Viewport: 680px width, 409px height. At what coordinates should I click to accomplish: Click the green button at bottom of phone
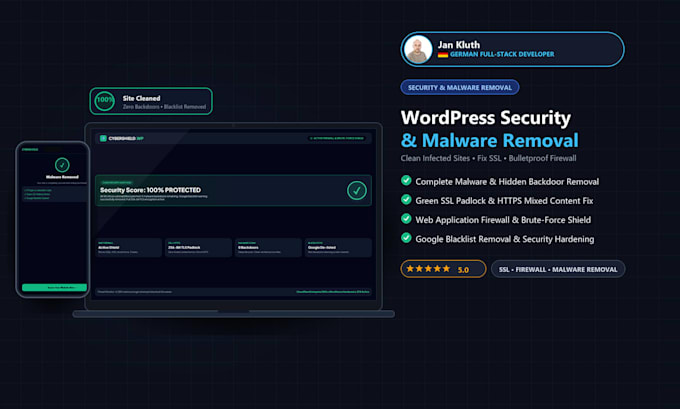(x=55, y=288)
